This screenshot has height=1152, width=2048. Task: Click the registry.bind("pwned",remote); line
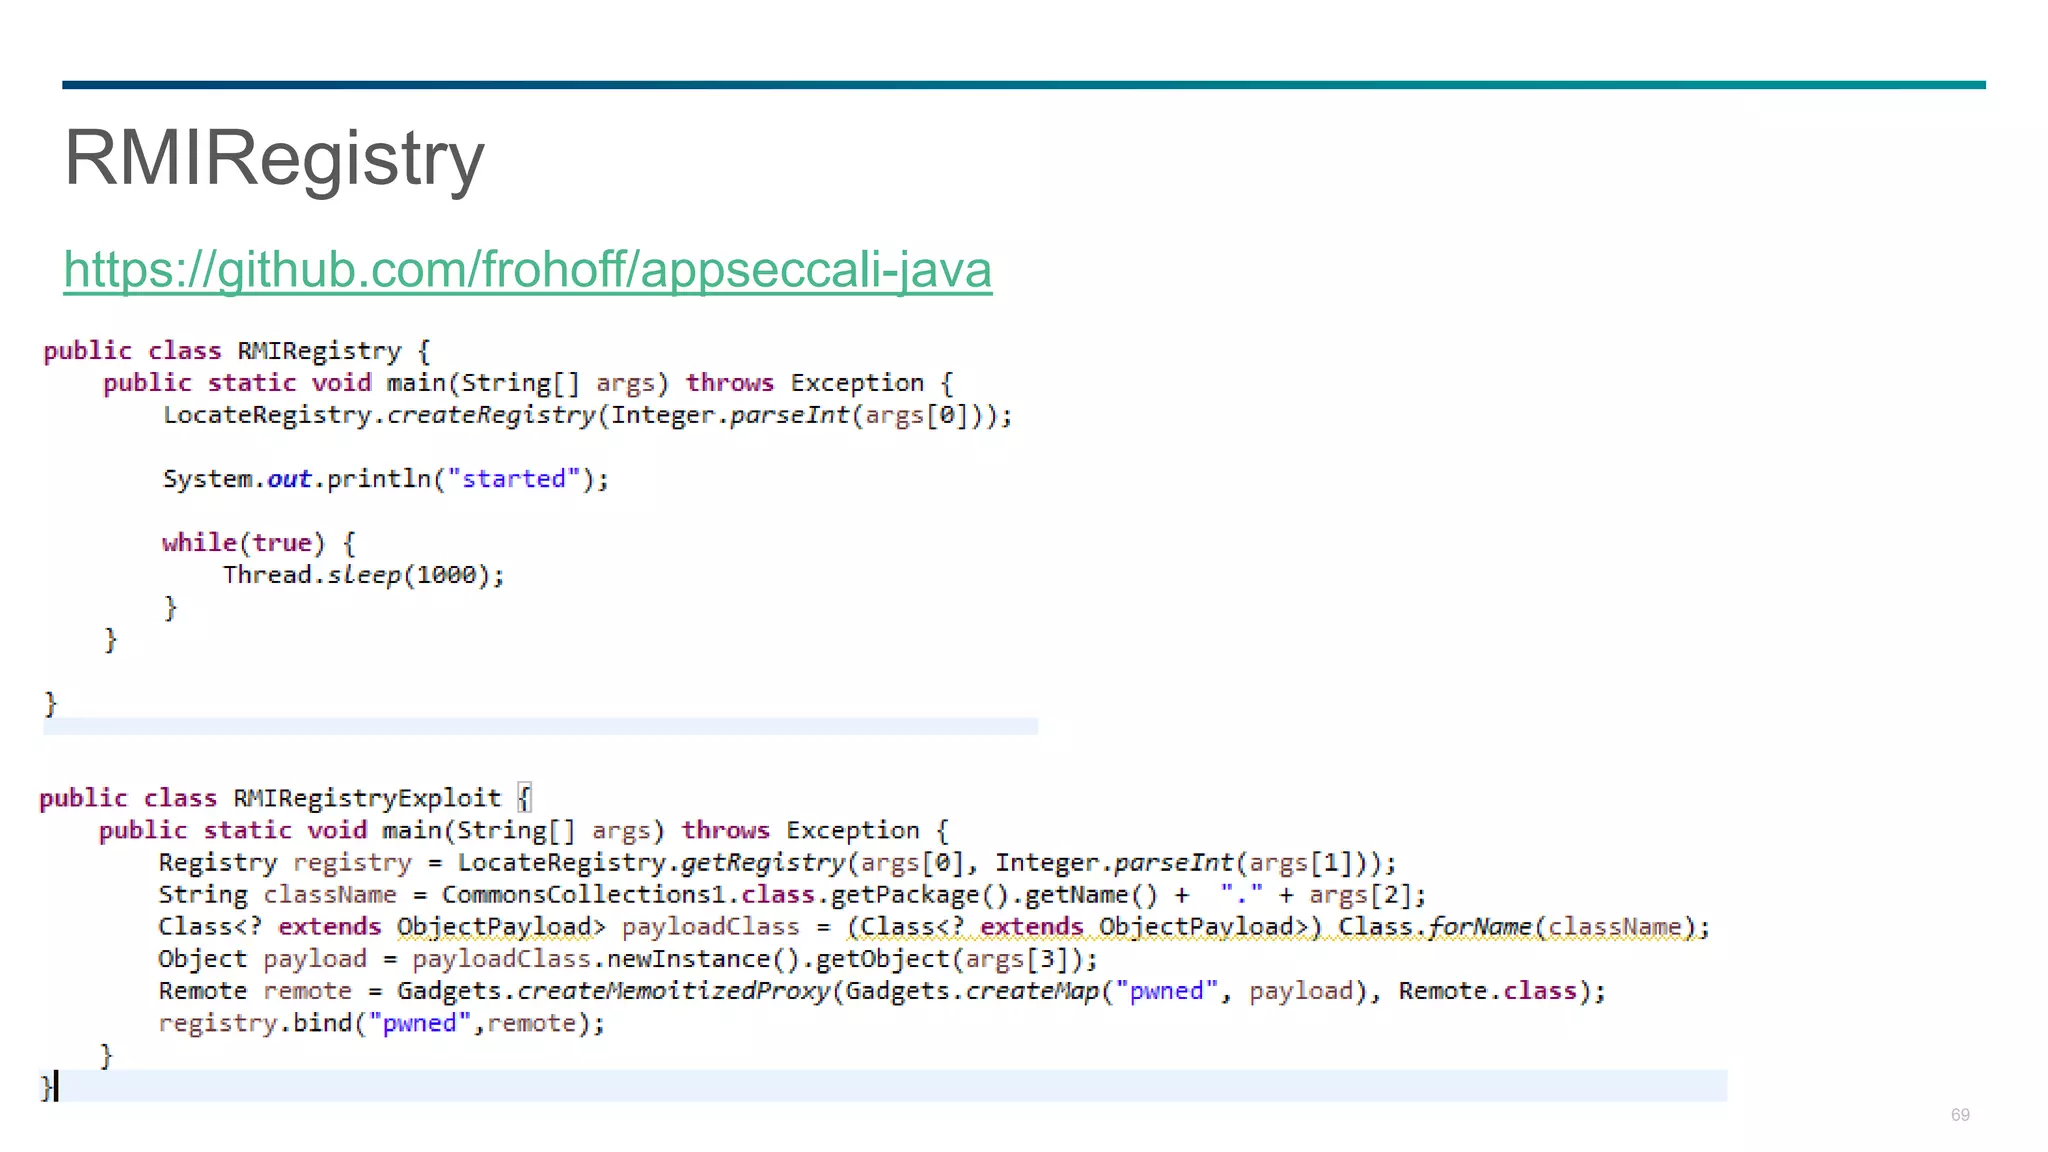pyautogui.click(x=382, y=1023)
